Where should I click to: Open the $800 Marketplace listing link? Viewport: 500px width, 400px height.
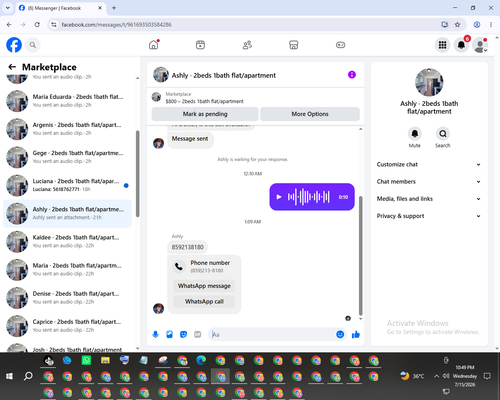[204, 101]
